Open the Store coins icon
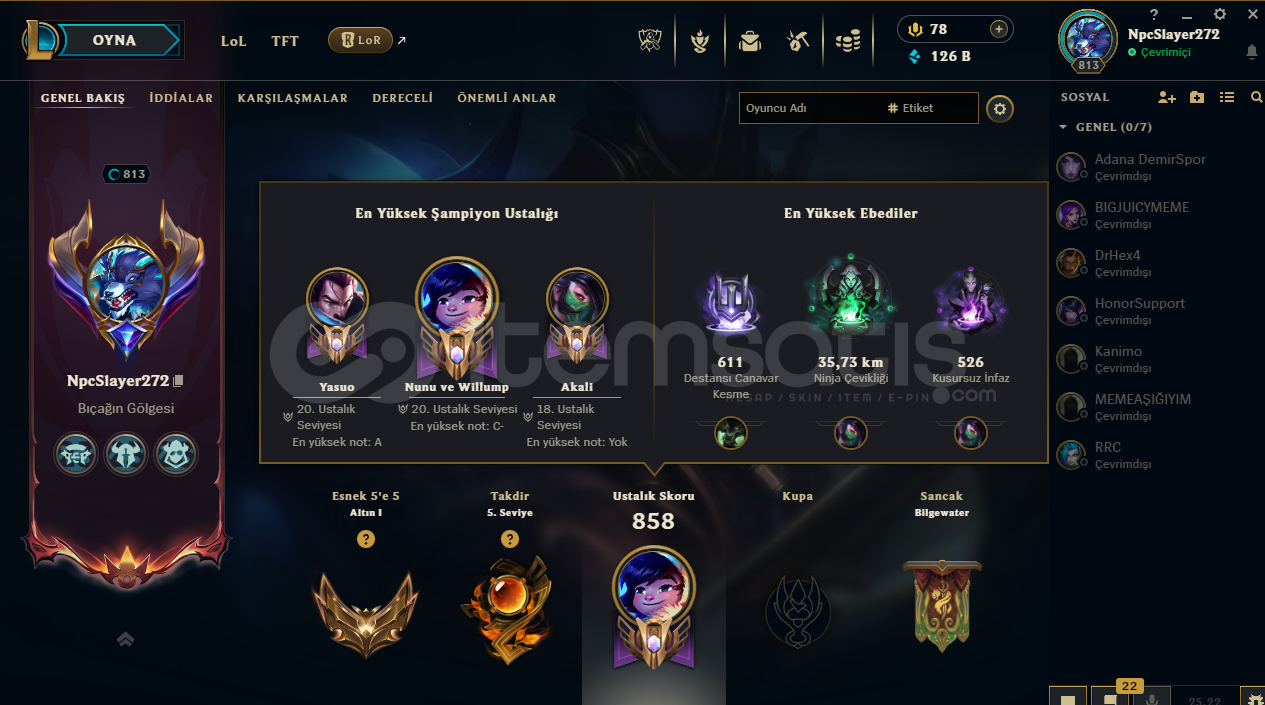This screenshot has width=1265, height=705. click(847, 41)
